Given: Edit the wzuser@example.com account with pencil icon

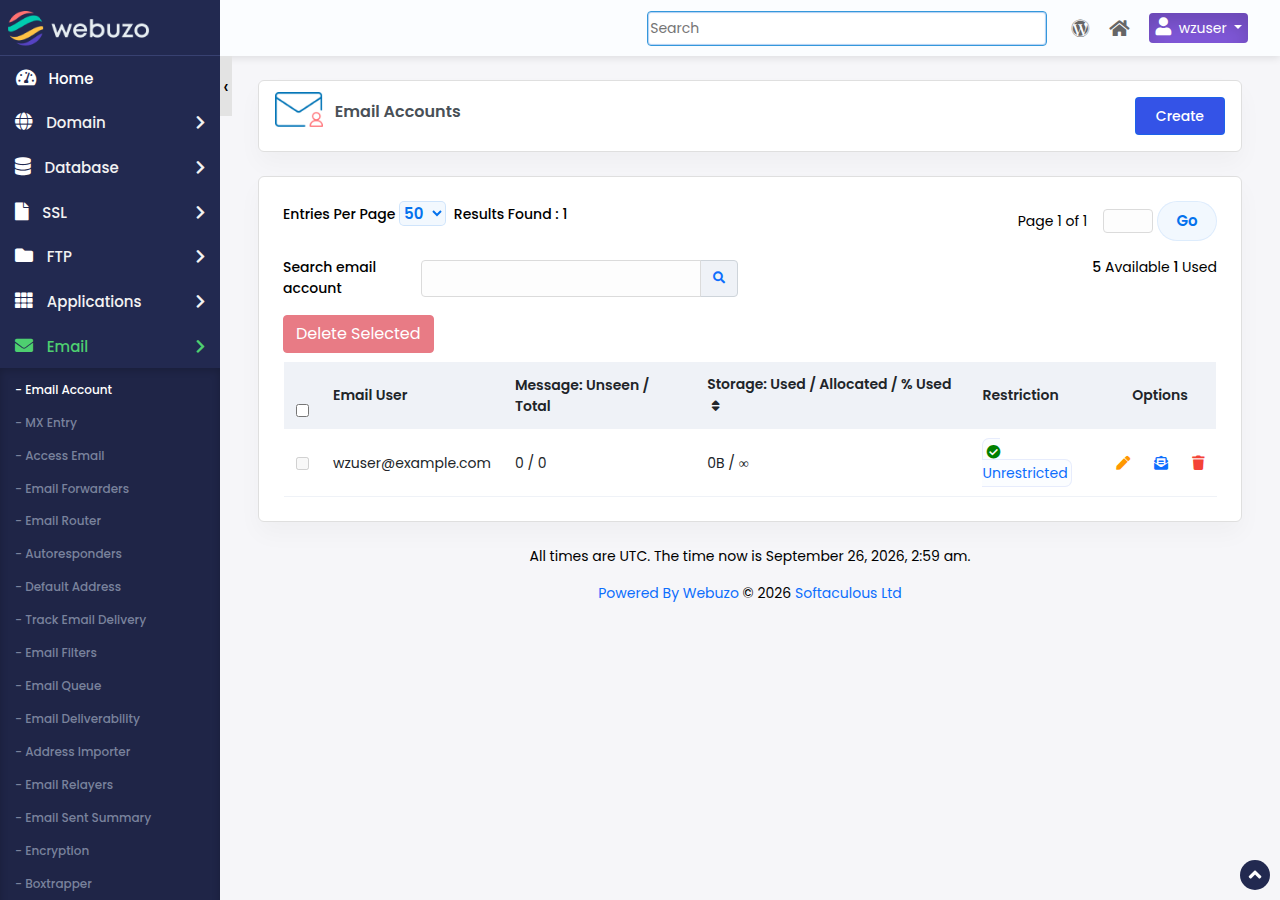Looking at the screenshot, I should point(1123,463).
